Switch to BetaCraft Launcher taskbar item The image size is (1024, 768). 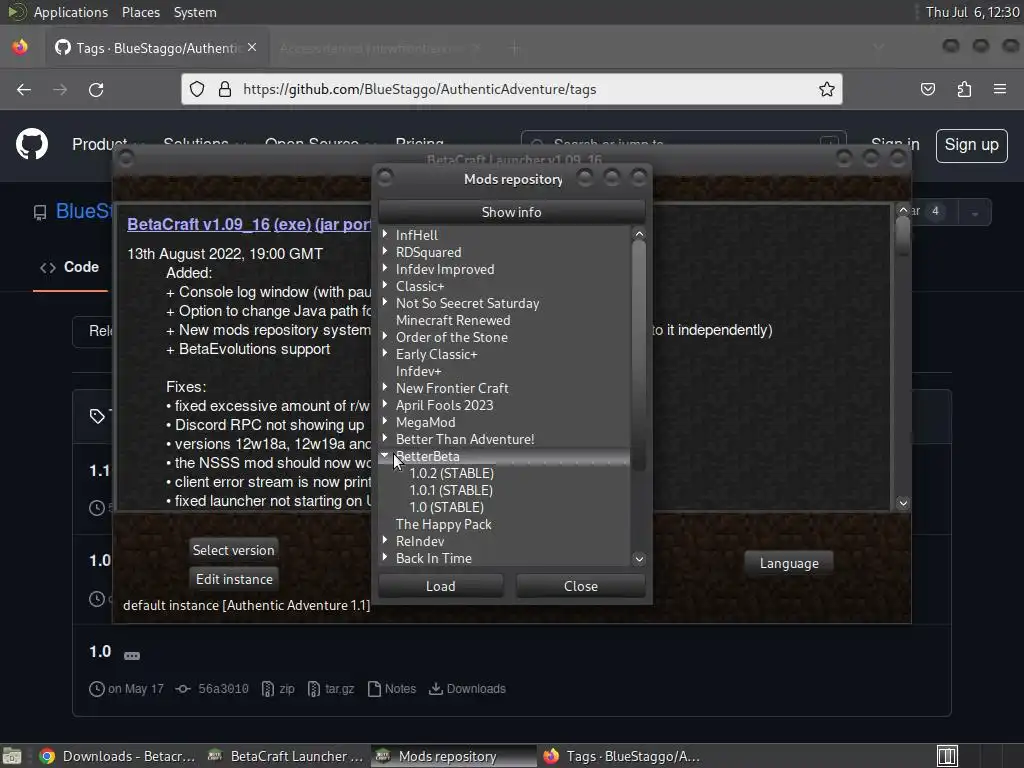(285, 756)
